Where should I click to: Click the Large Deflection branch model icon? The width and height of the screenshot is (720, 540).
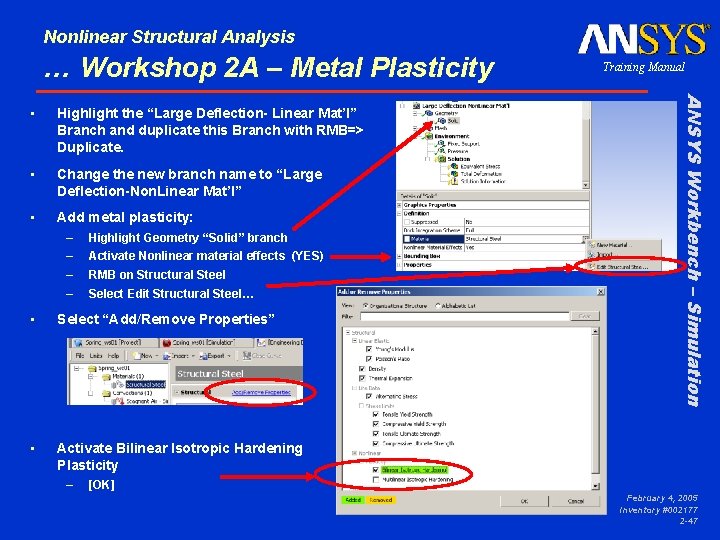[x=416, y=106]
